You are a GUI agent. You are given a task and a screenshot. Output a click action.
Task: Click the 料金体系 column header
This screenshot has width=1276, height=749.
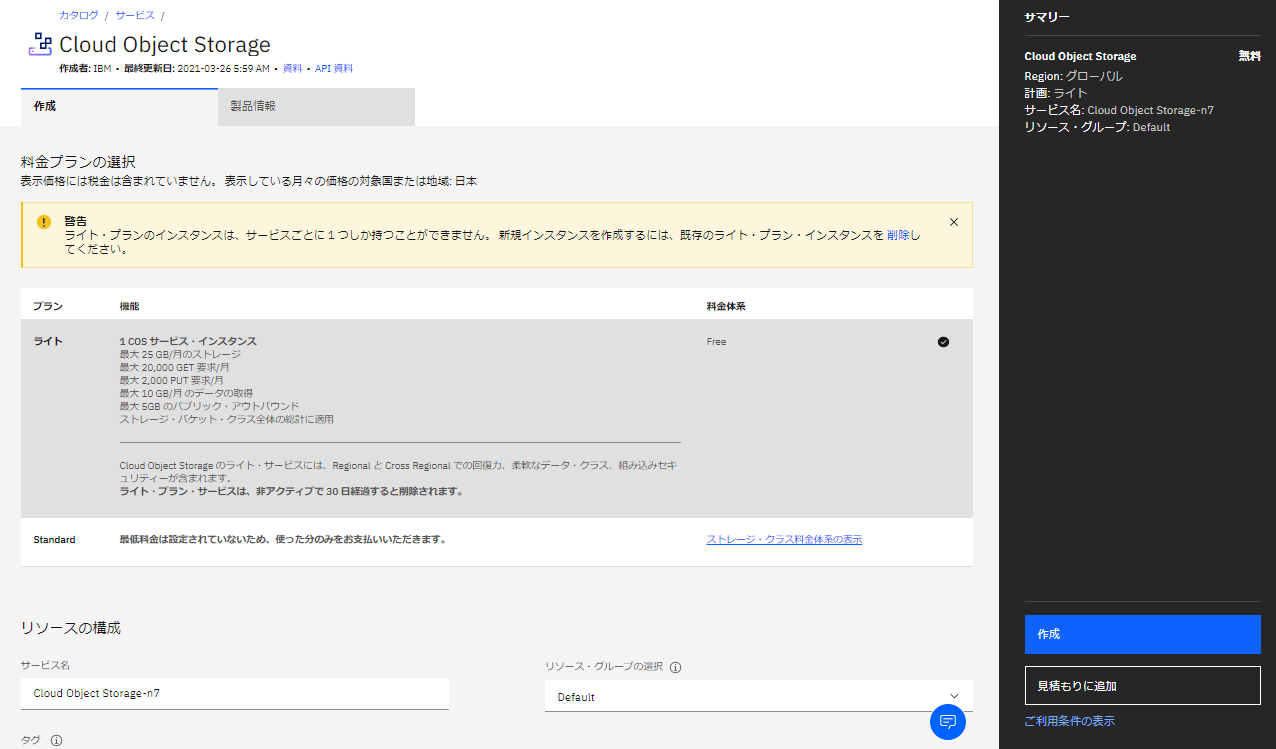[726, 306]
